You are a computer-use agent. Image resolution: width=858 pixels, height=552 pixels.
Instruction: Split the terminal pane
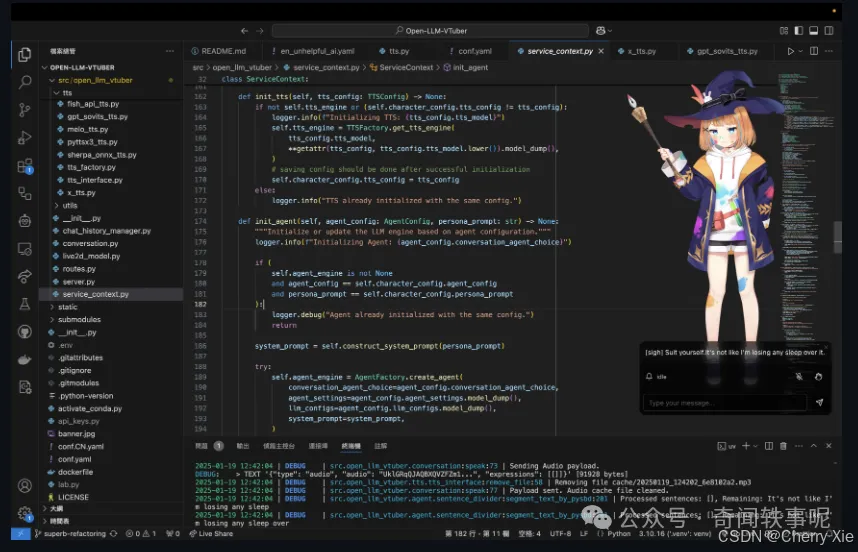point(769,446)
